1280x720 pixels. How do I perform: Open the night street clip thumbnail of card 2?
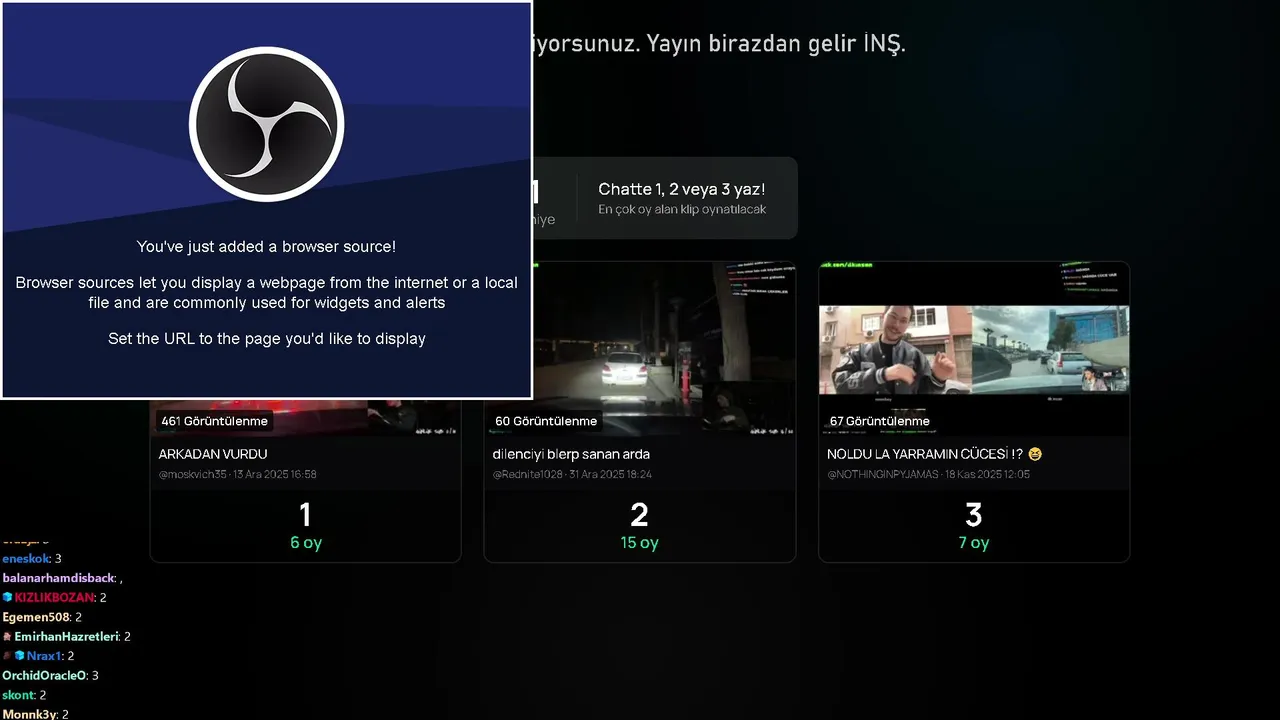[640, 349]
